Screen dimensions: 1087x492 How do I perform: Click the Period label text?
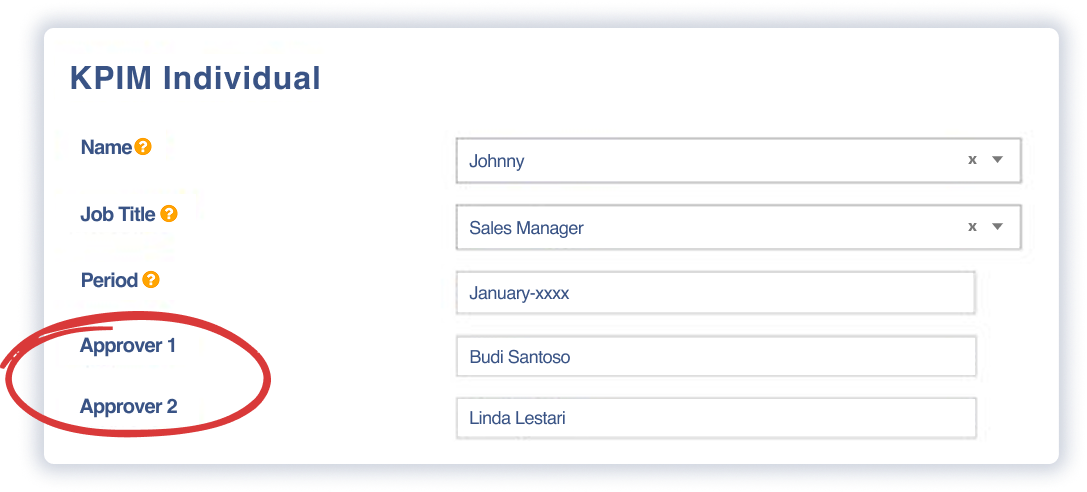click(x=108, y=280)
